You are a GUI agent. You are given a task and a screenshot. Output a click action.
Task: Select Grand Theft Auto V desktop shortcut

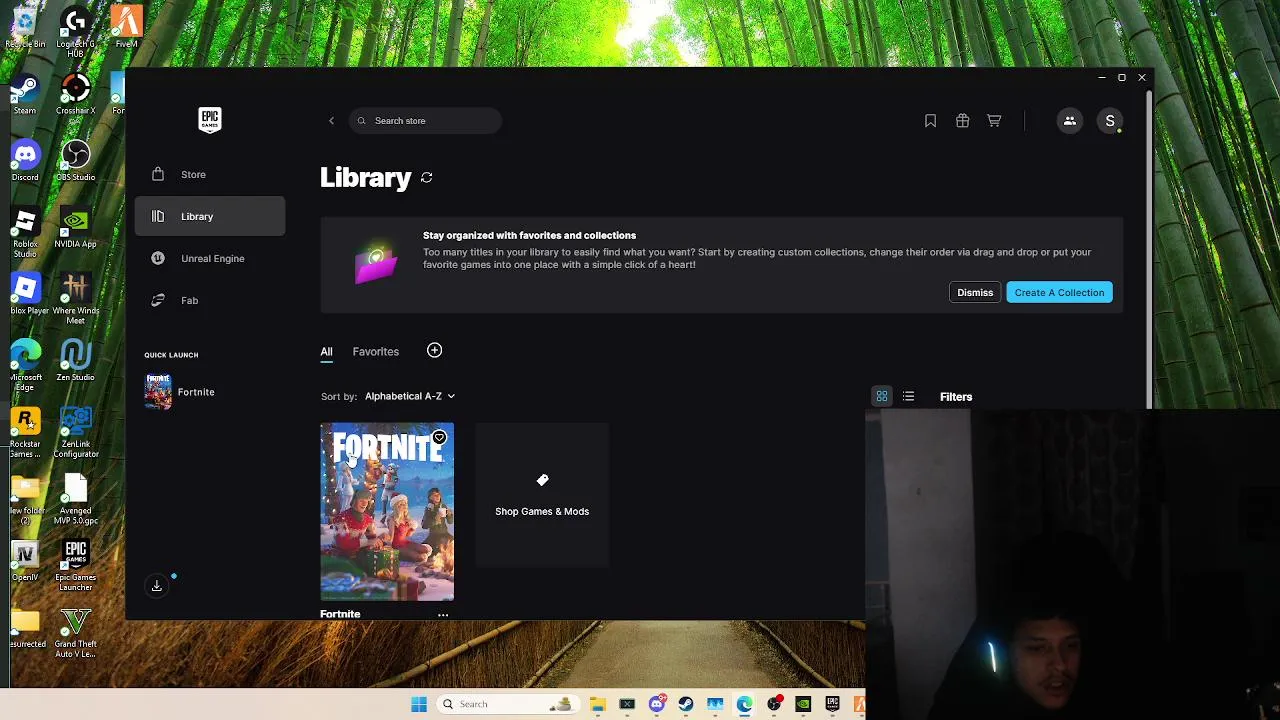pos(76,633)
